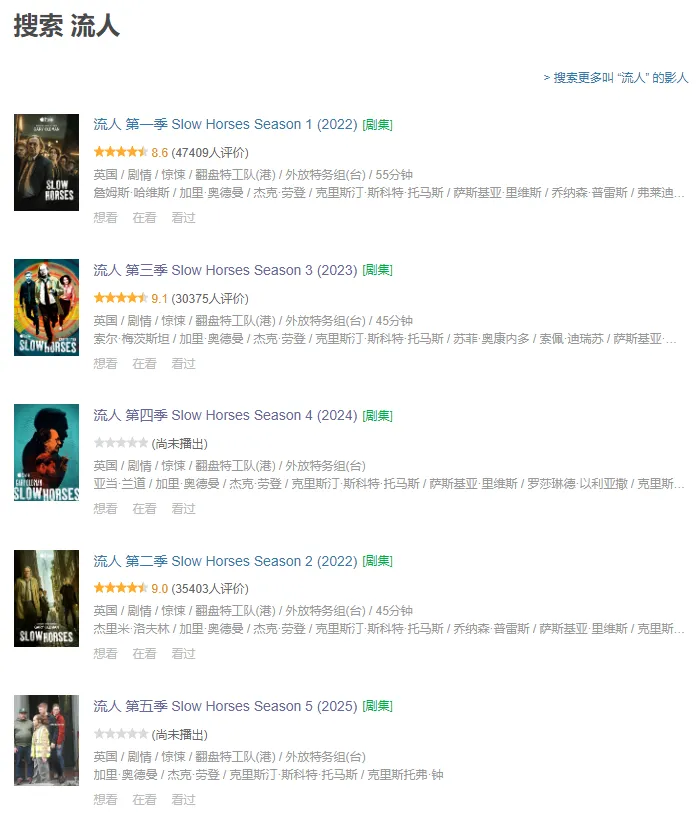Open the 流人 第二季 Season 2 title link

tap(225, 561)
